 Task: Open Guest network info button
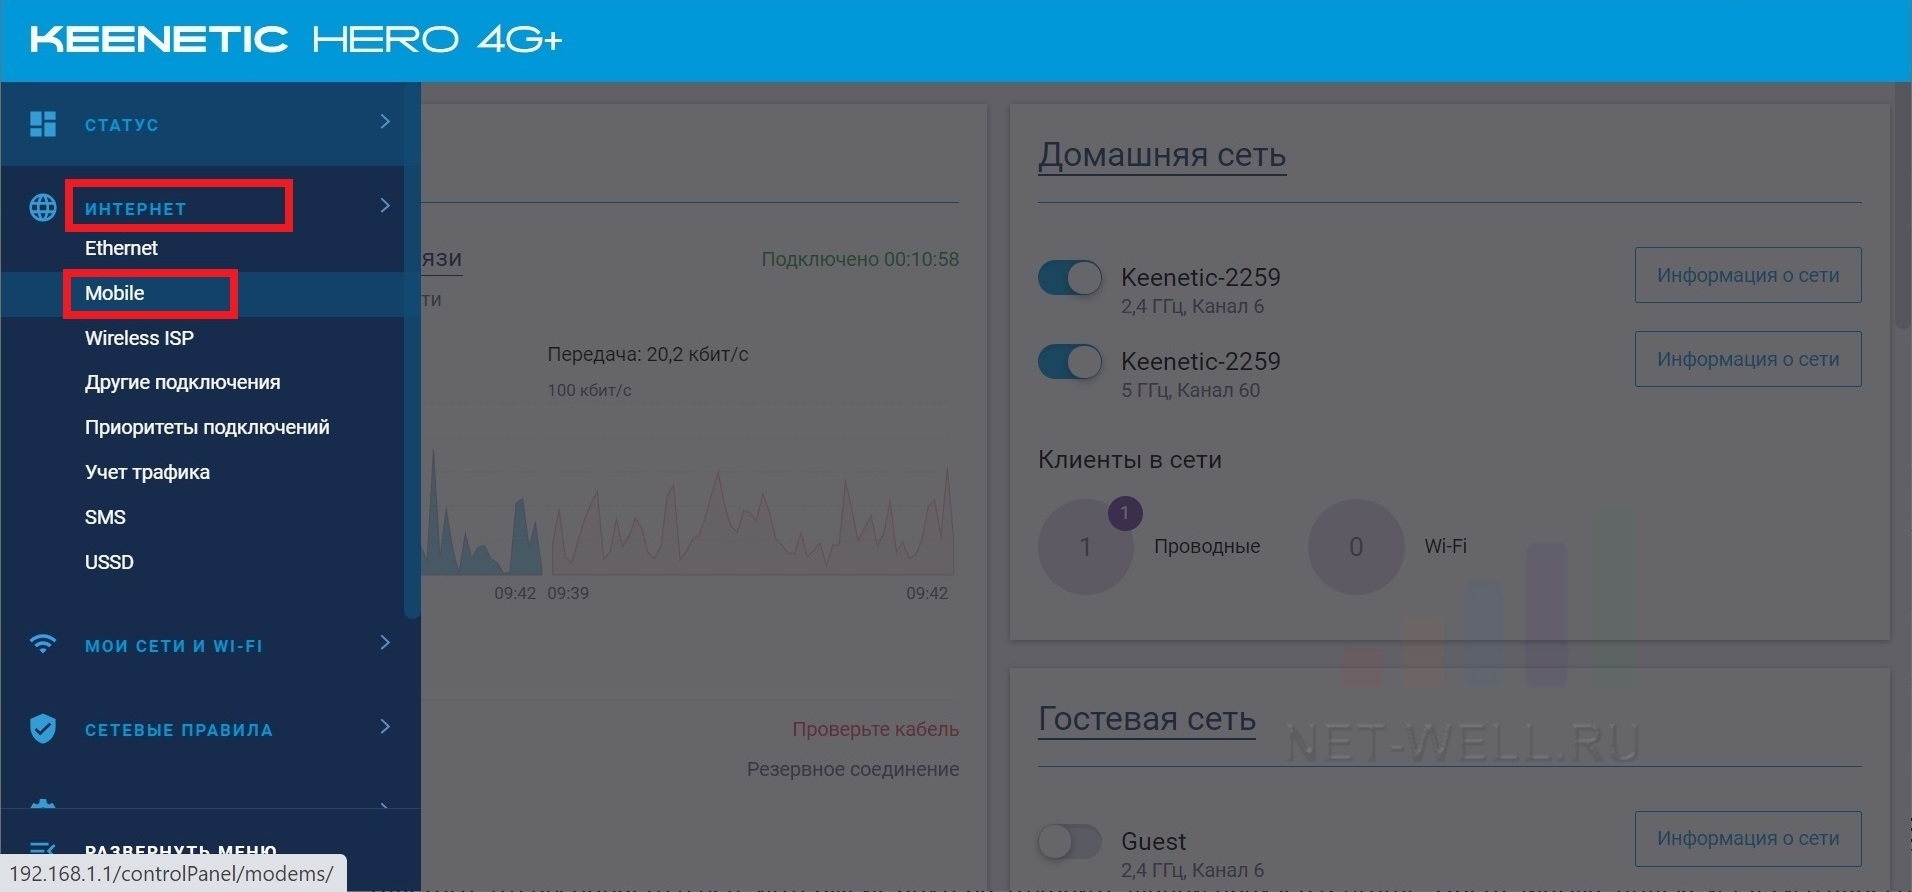tap(1748, 839)
